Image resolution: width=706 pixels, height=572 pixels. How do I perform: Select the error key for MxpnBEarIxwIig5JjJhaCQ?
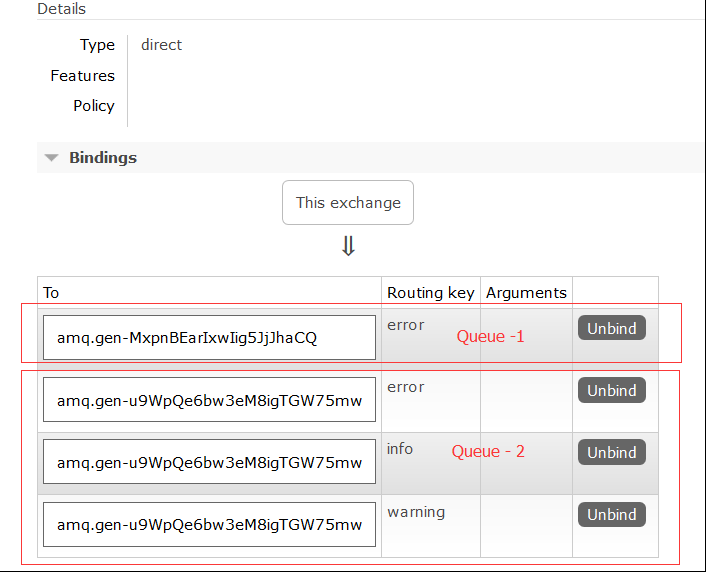(x=406, y=325)
